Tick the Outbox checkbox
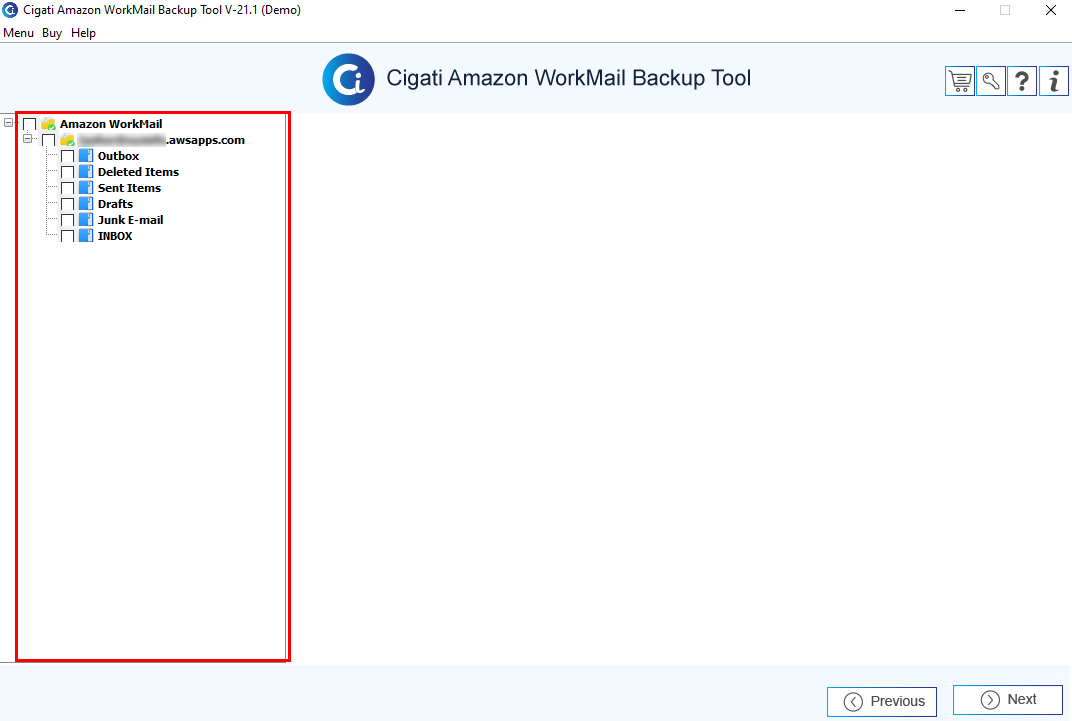 (68, 156)
